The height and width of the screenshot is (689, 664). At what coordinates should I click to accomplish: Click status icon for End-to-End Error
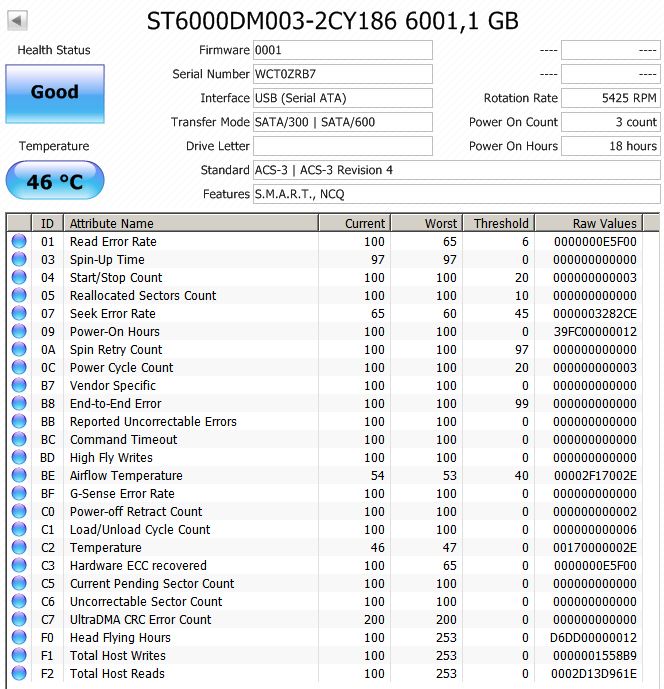(x=19, y=403)
